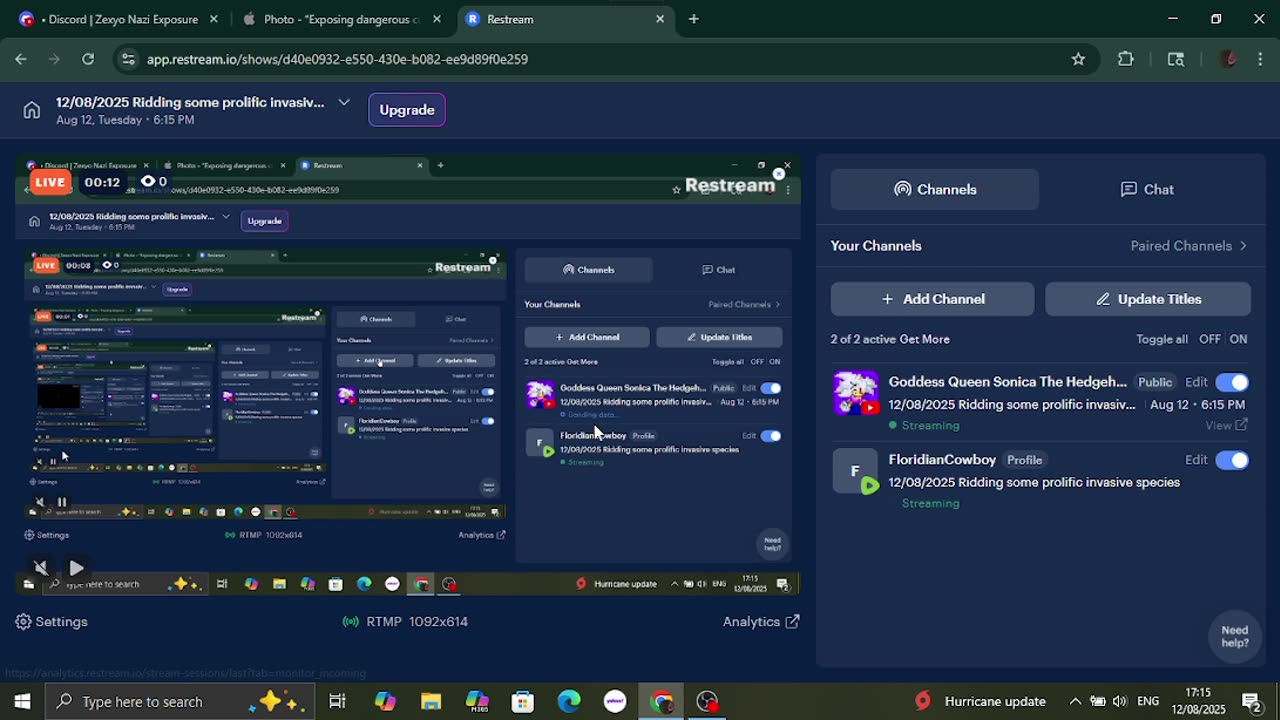This screenshot has width=1280, height=720.
Task: Open the Windows Start menu
Action: point(22,701)
